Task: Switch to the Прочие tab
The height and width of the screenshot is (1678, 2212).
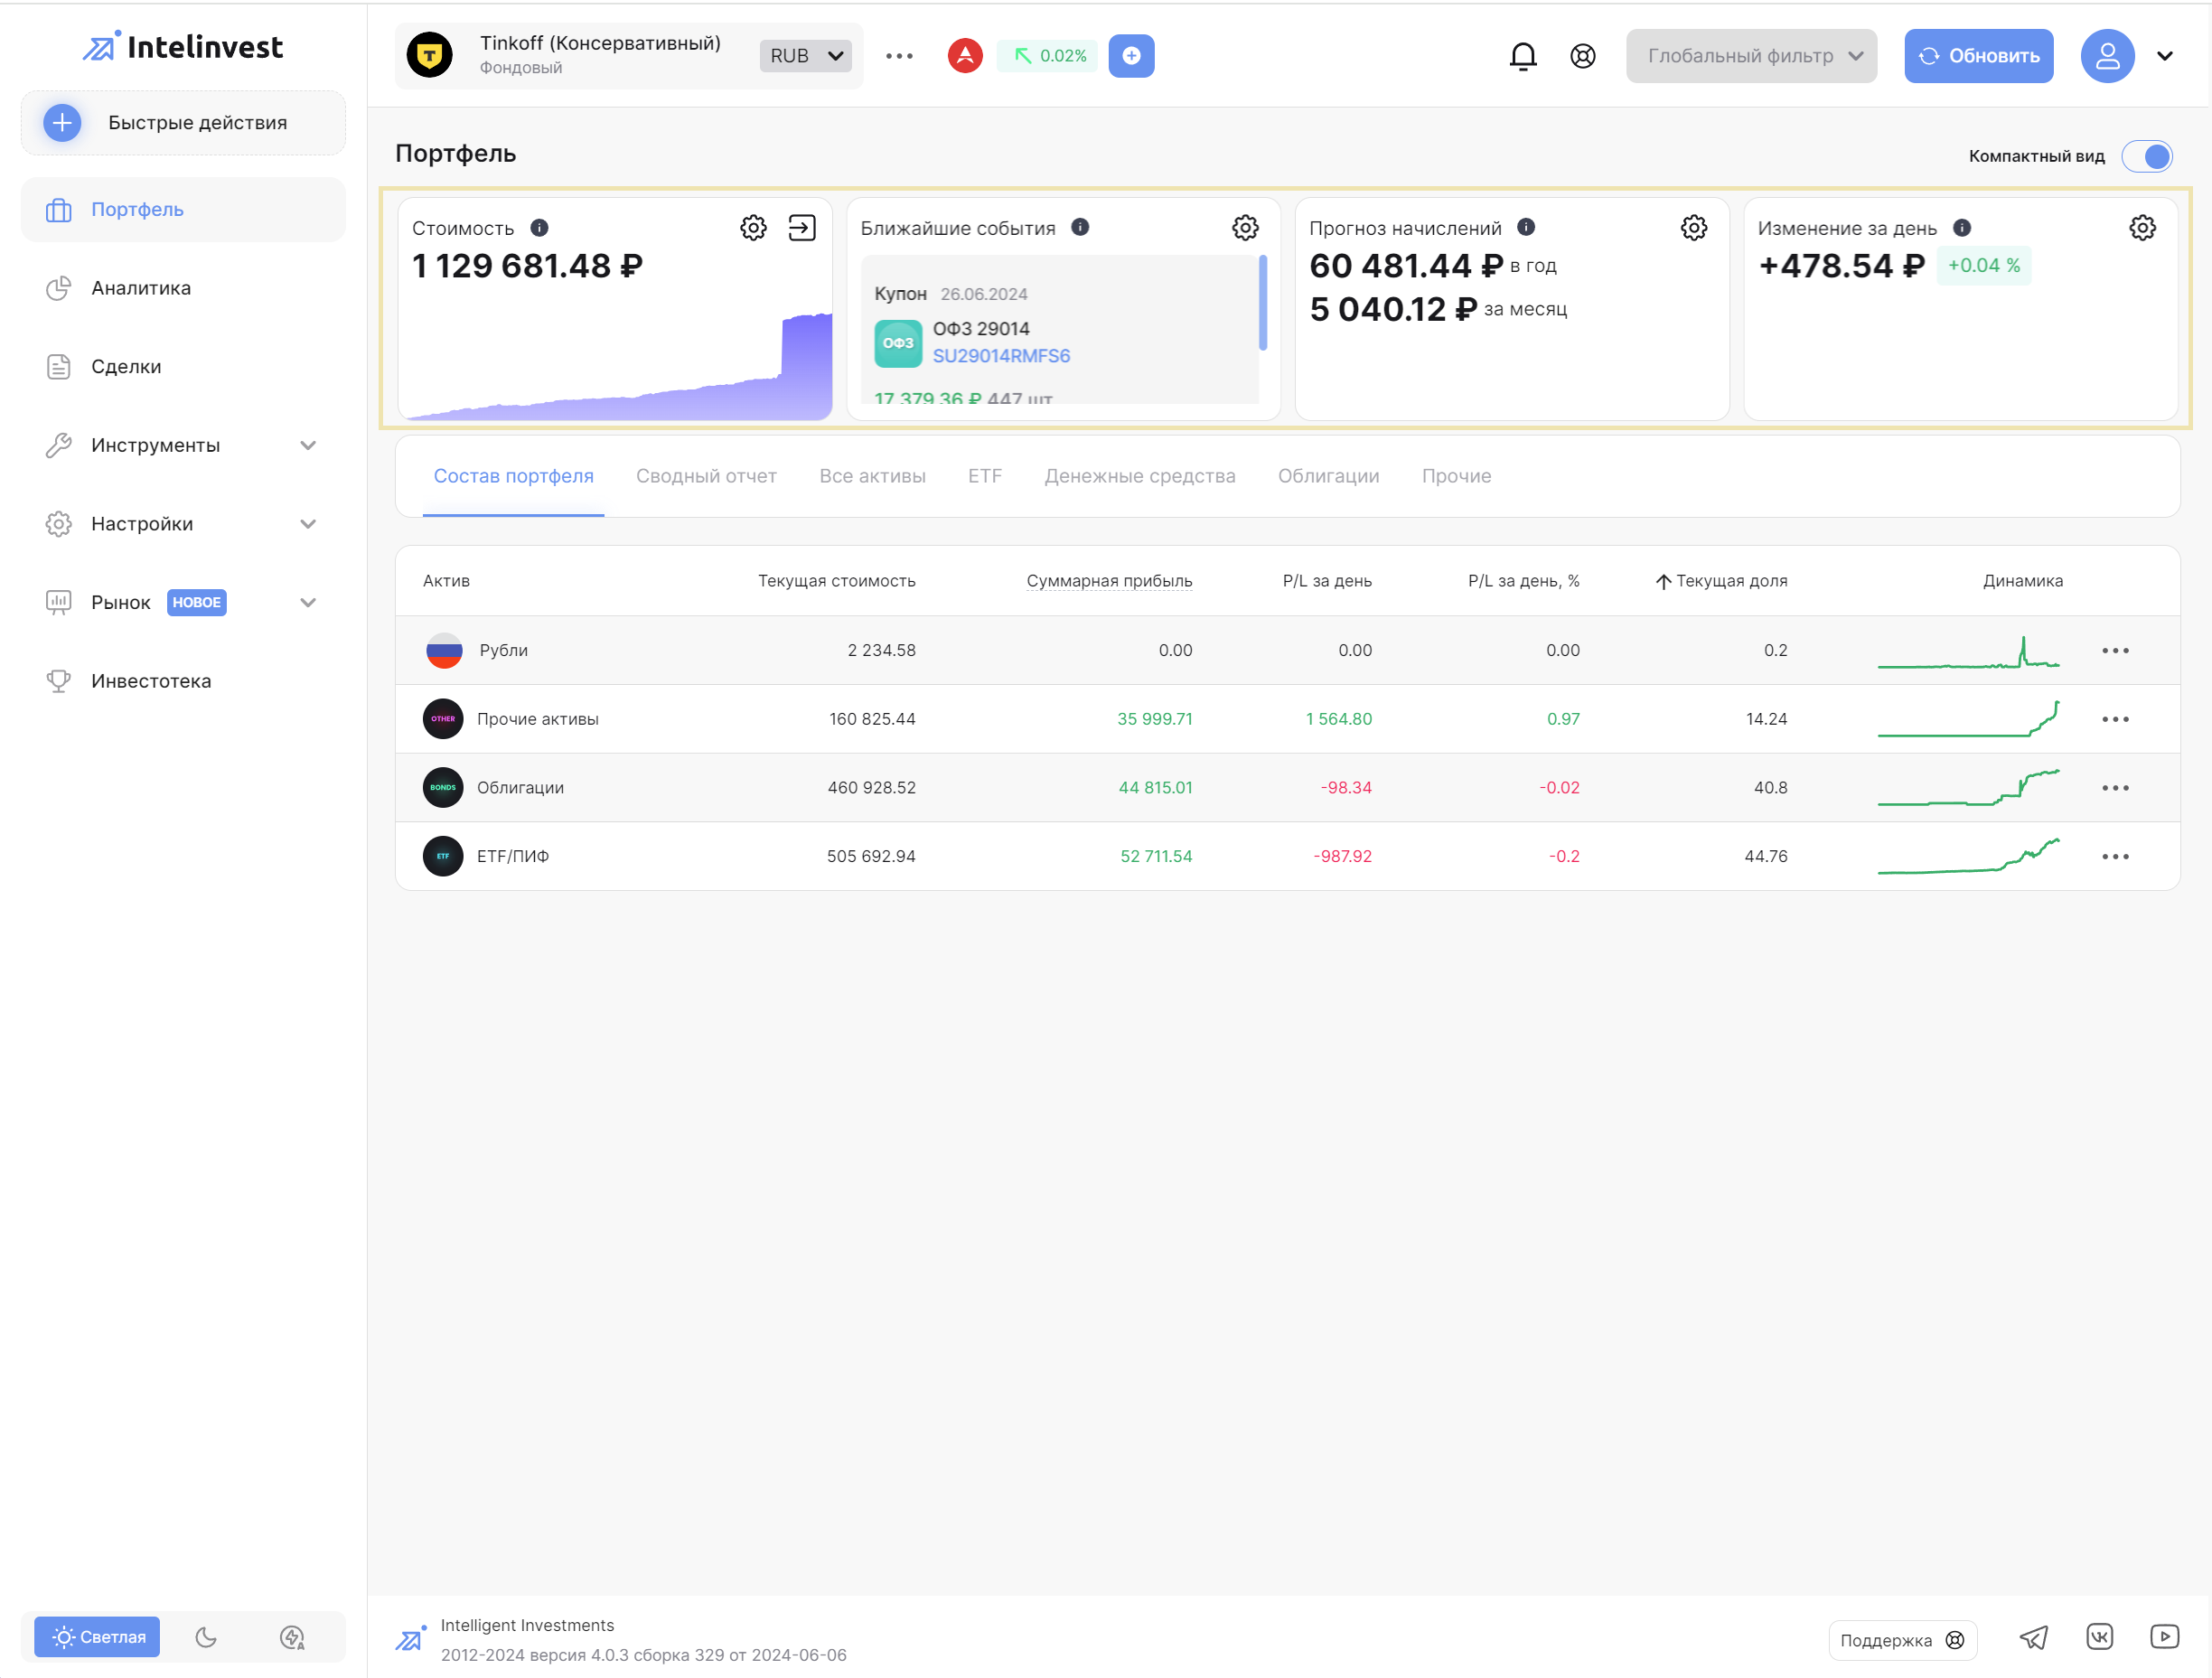Action: coord(1456,476)
